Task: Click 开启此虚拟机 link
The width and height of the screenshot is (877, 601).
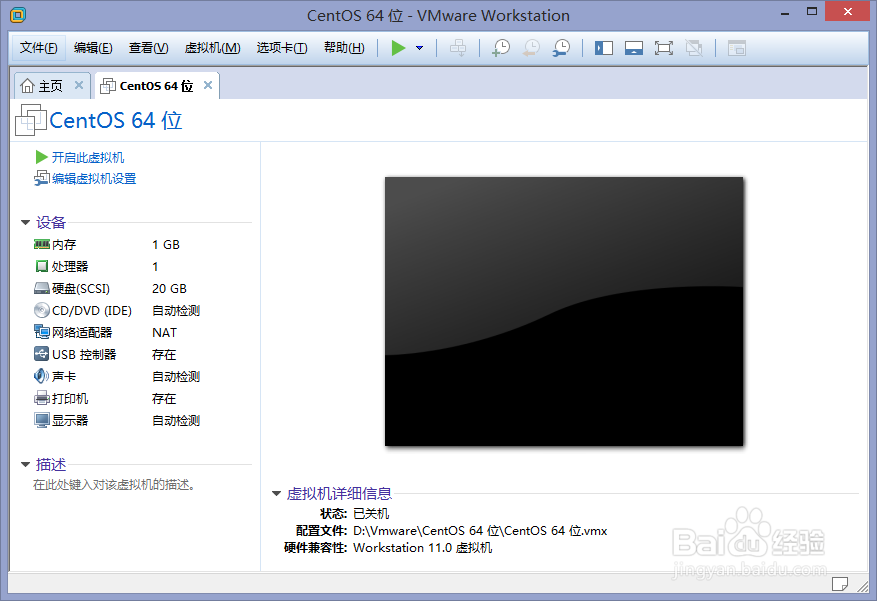Action: coord(88,158)
